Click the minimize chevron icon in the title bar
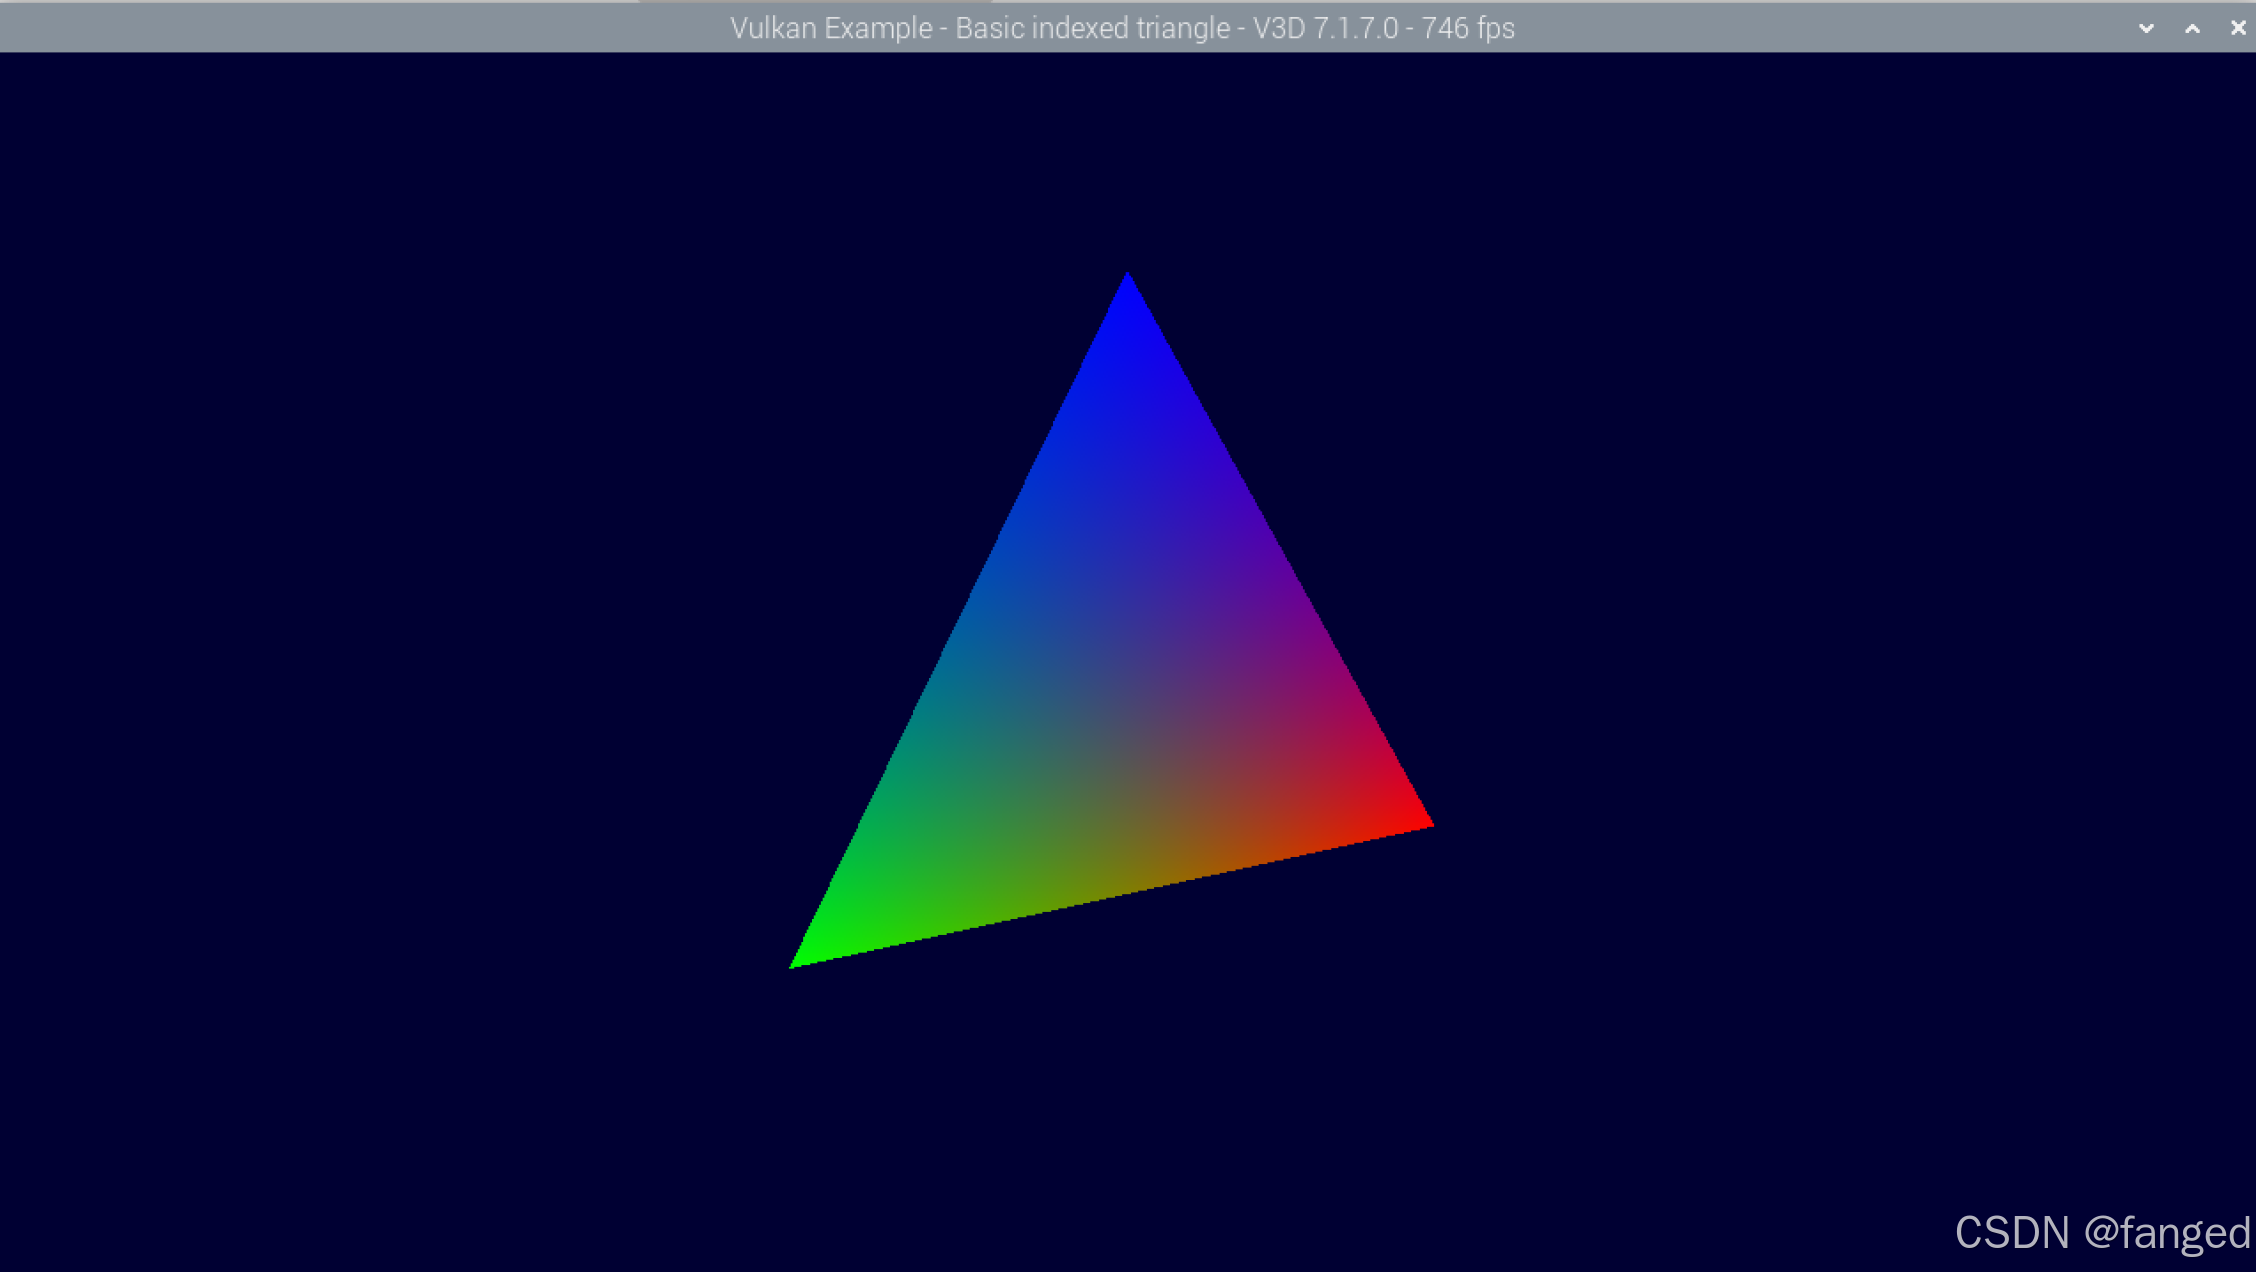Screen dimensions: 2256x1272 click(x=2145, y=27)
